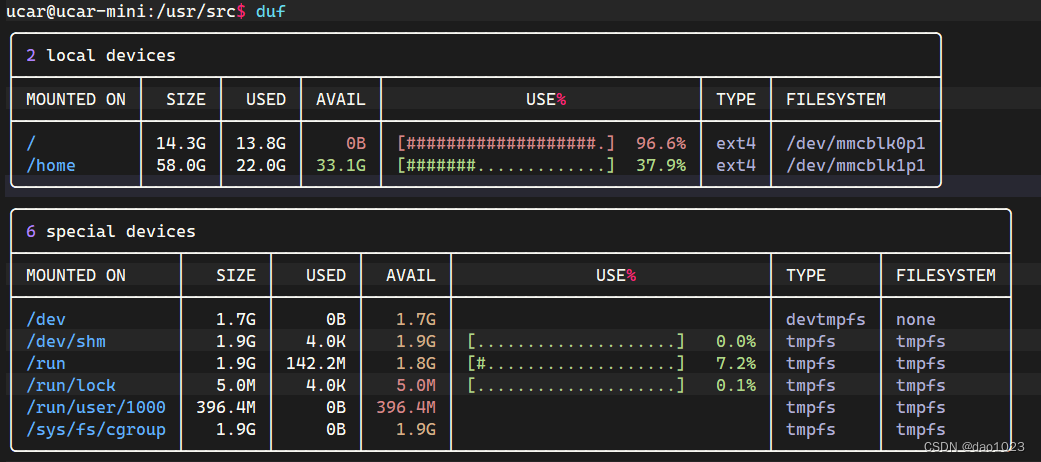Click FILESYSTEM header in local devices table
The width and height of the screenshot is (1041, 462).
point(836,100)
